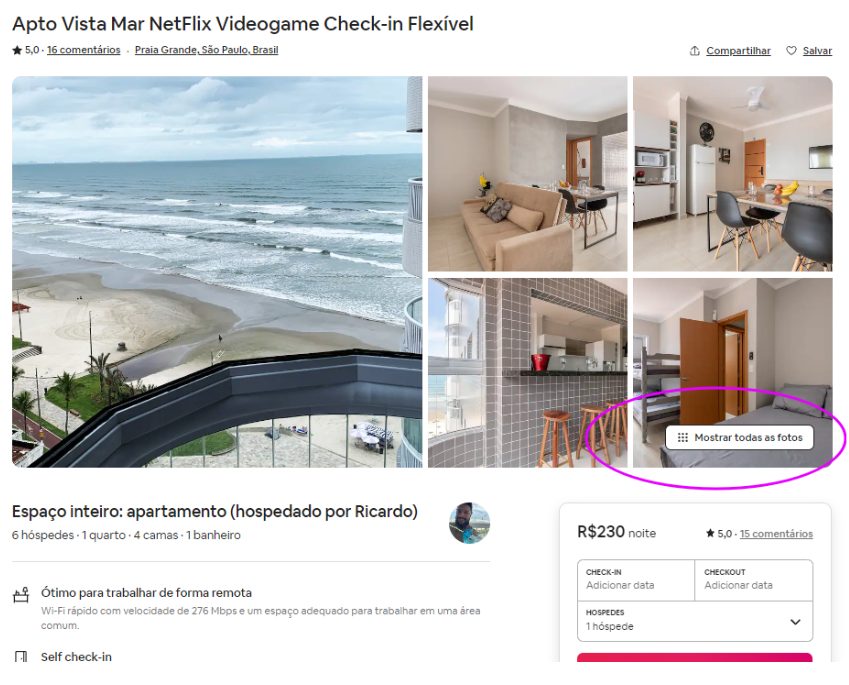Viewport: 849px width, 685px height.
Task: Open the Hóspedes guest selector field
Action: pos(695,621)
